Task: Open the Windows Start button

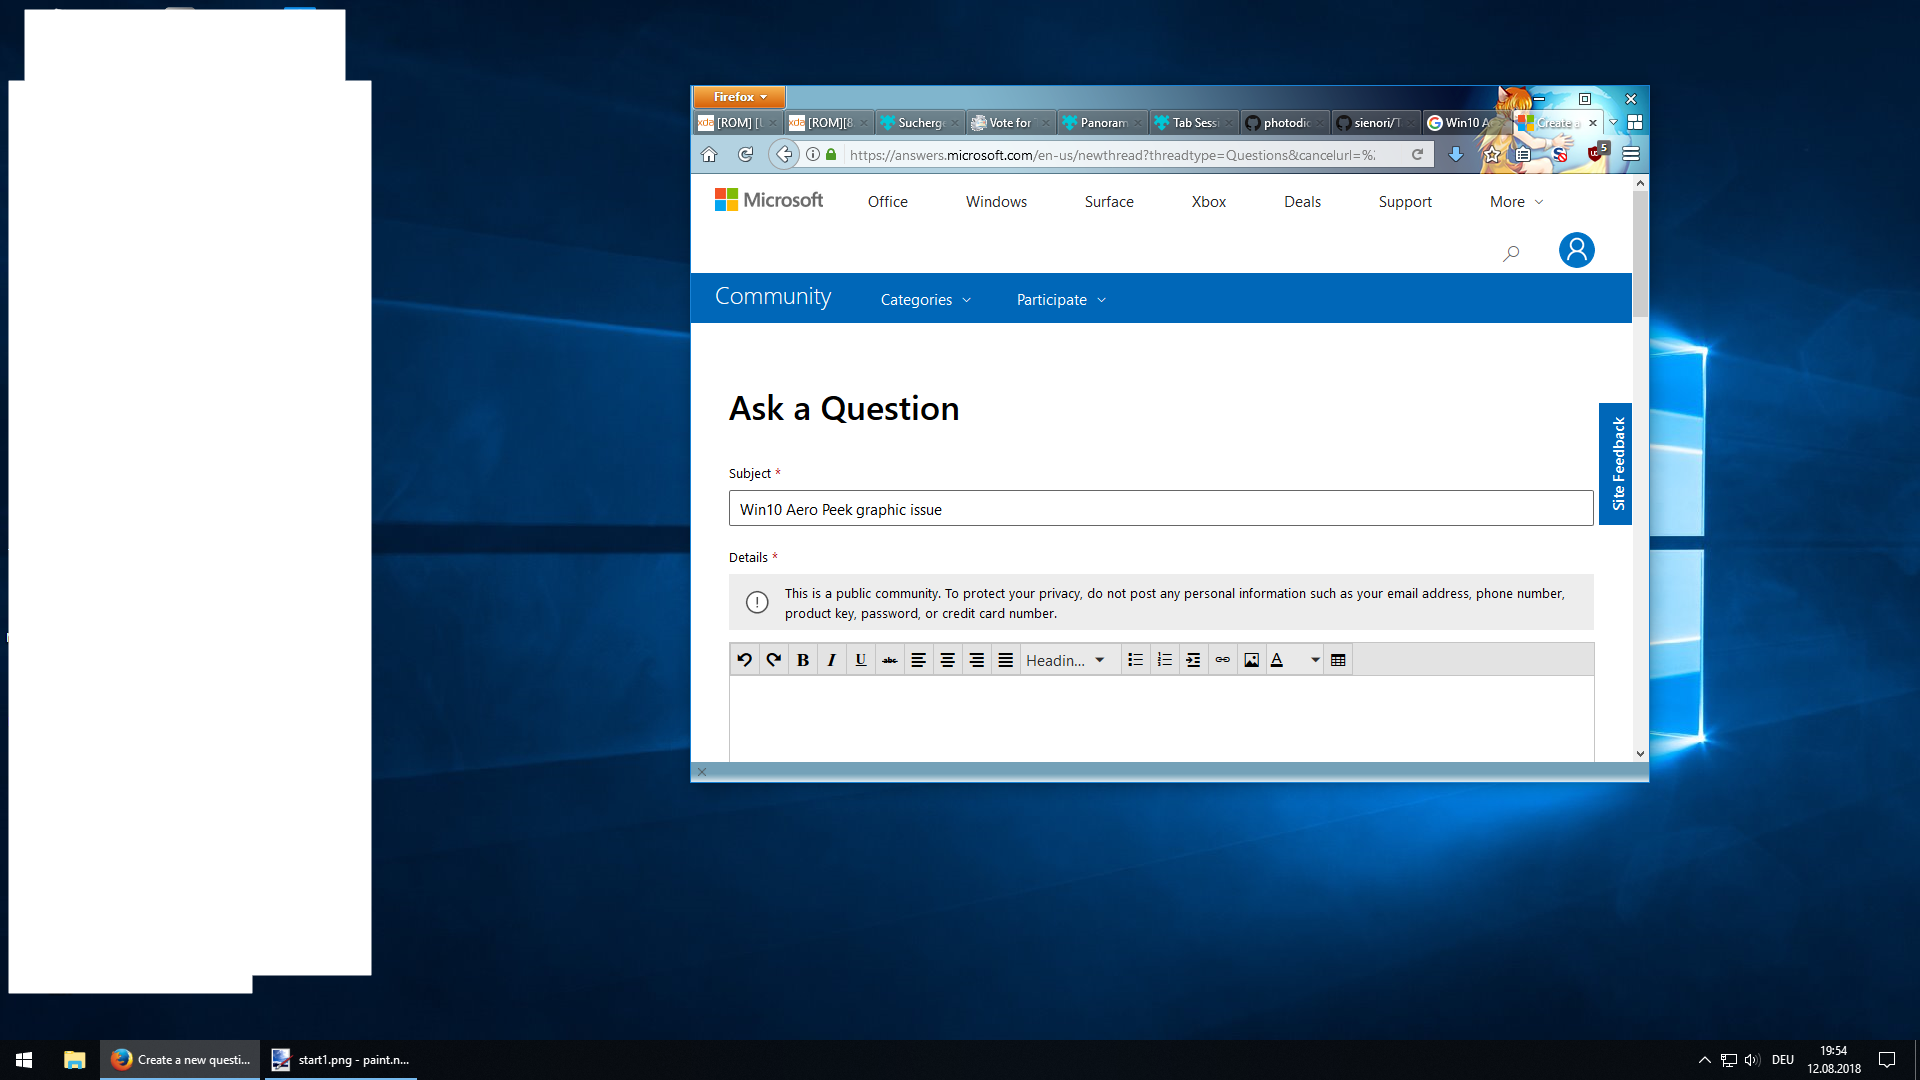Action: click(24, 1060)
